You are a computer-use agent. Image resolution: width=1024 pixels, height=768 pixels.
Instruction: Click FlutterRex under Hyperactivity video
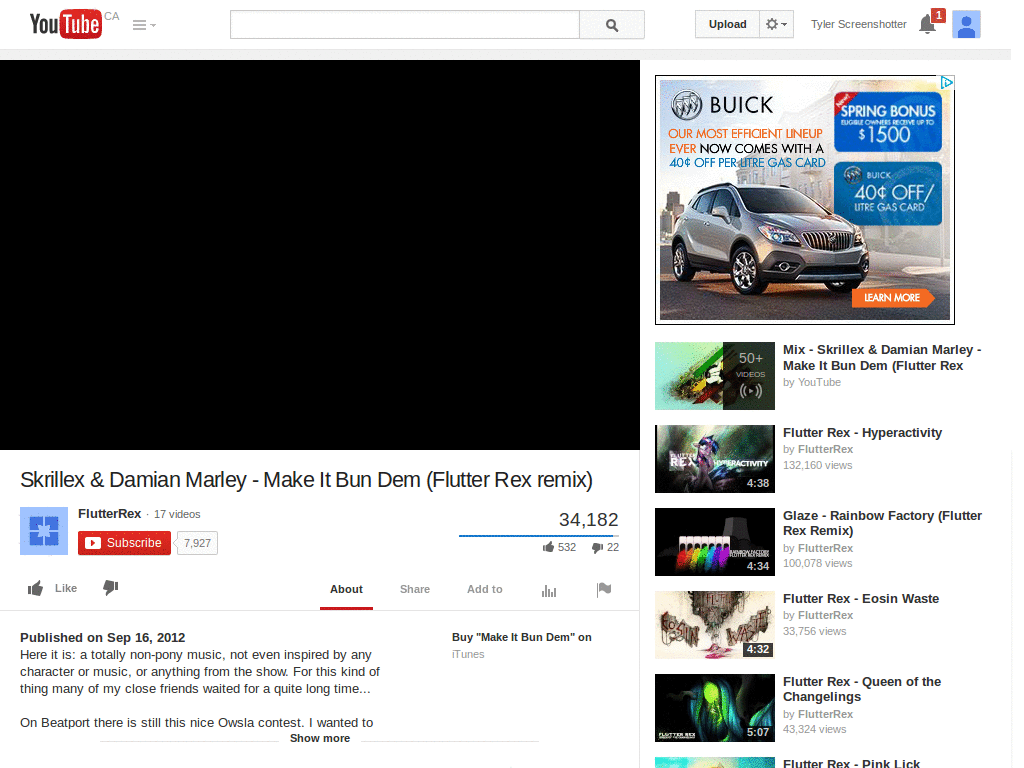825,449
